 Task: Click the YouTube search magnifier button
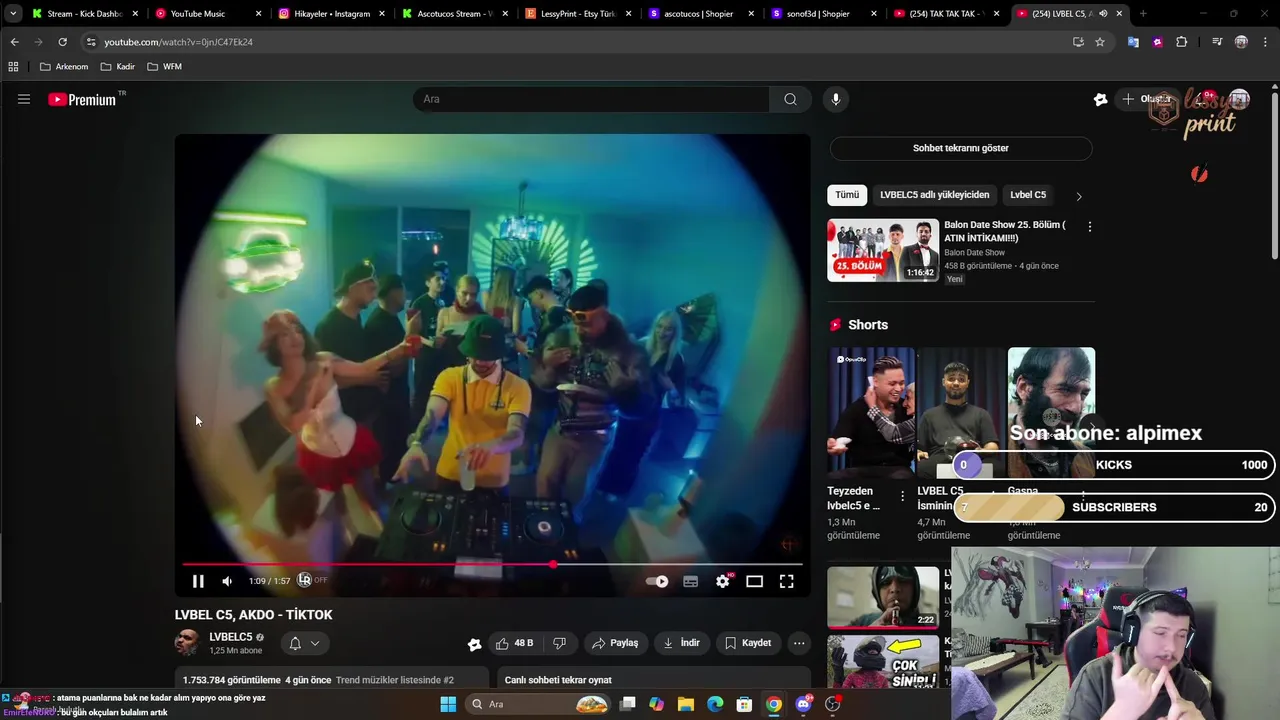(790, 99)
